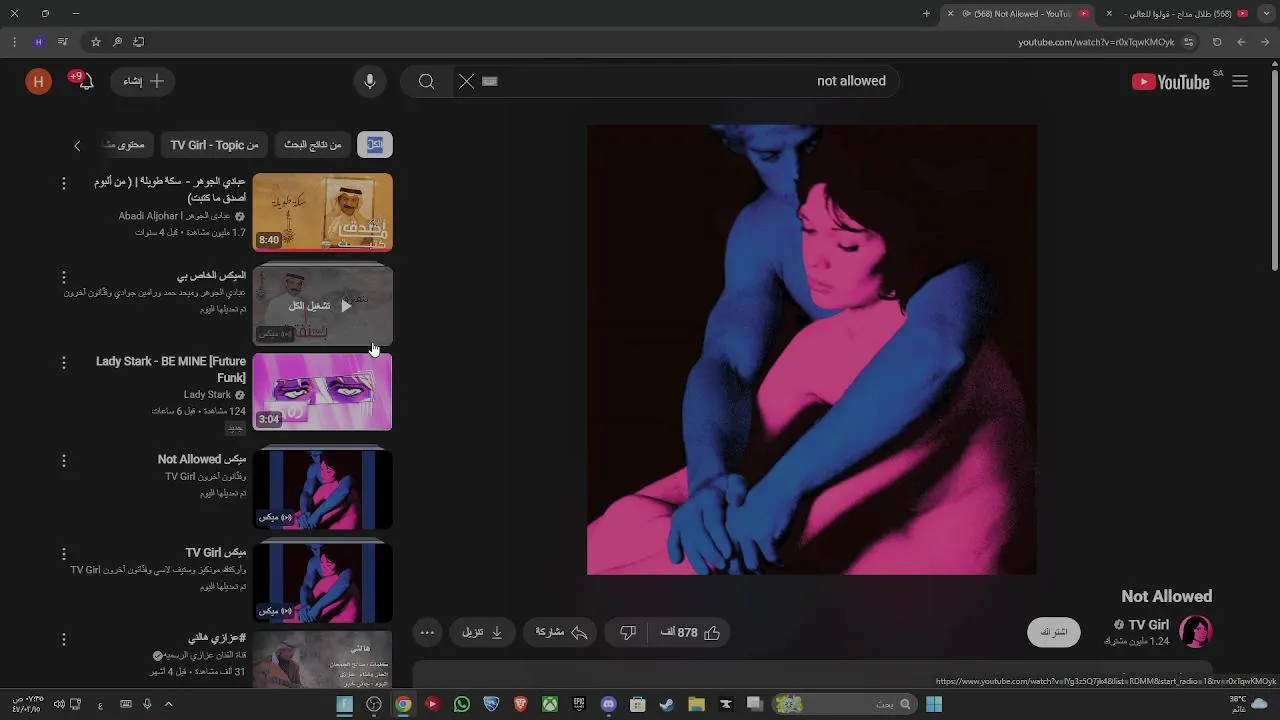Open account avatar H menu

(x=38, y=82)
